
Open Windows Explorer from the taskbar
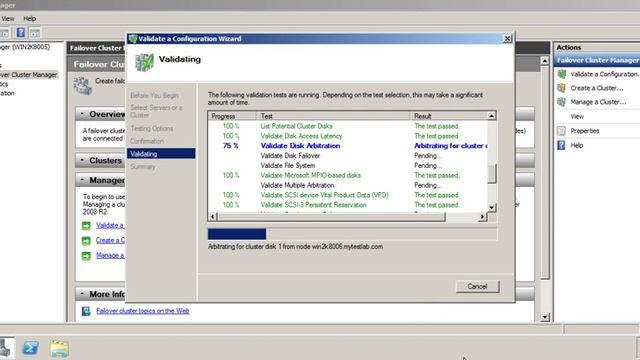point(60,348)
